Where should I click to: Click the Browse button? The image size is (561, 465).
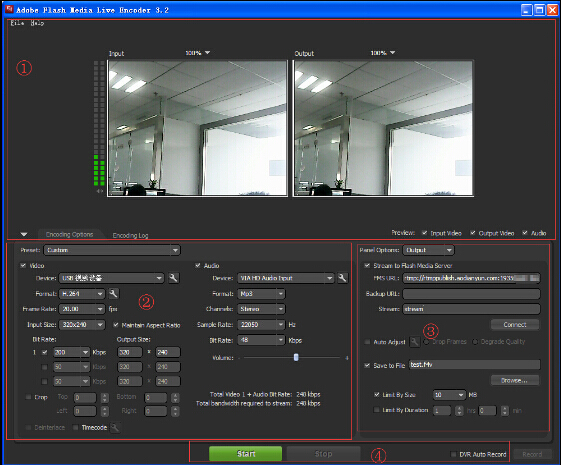[515, 380]
